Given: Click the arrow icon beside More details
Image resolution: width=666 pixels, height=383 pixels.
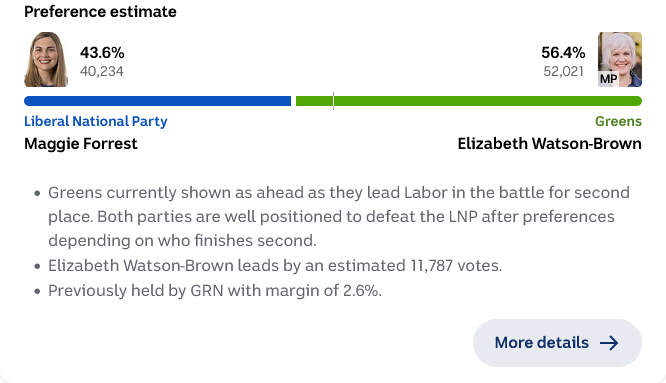Looking at the screenshot, I should pos(609,343).
